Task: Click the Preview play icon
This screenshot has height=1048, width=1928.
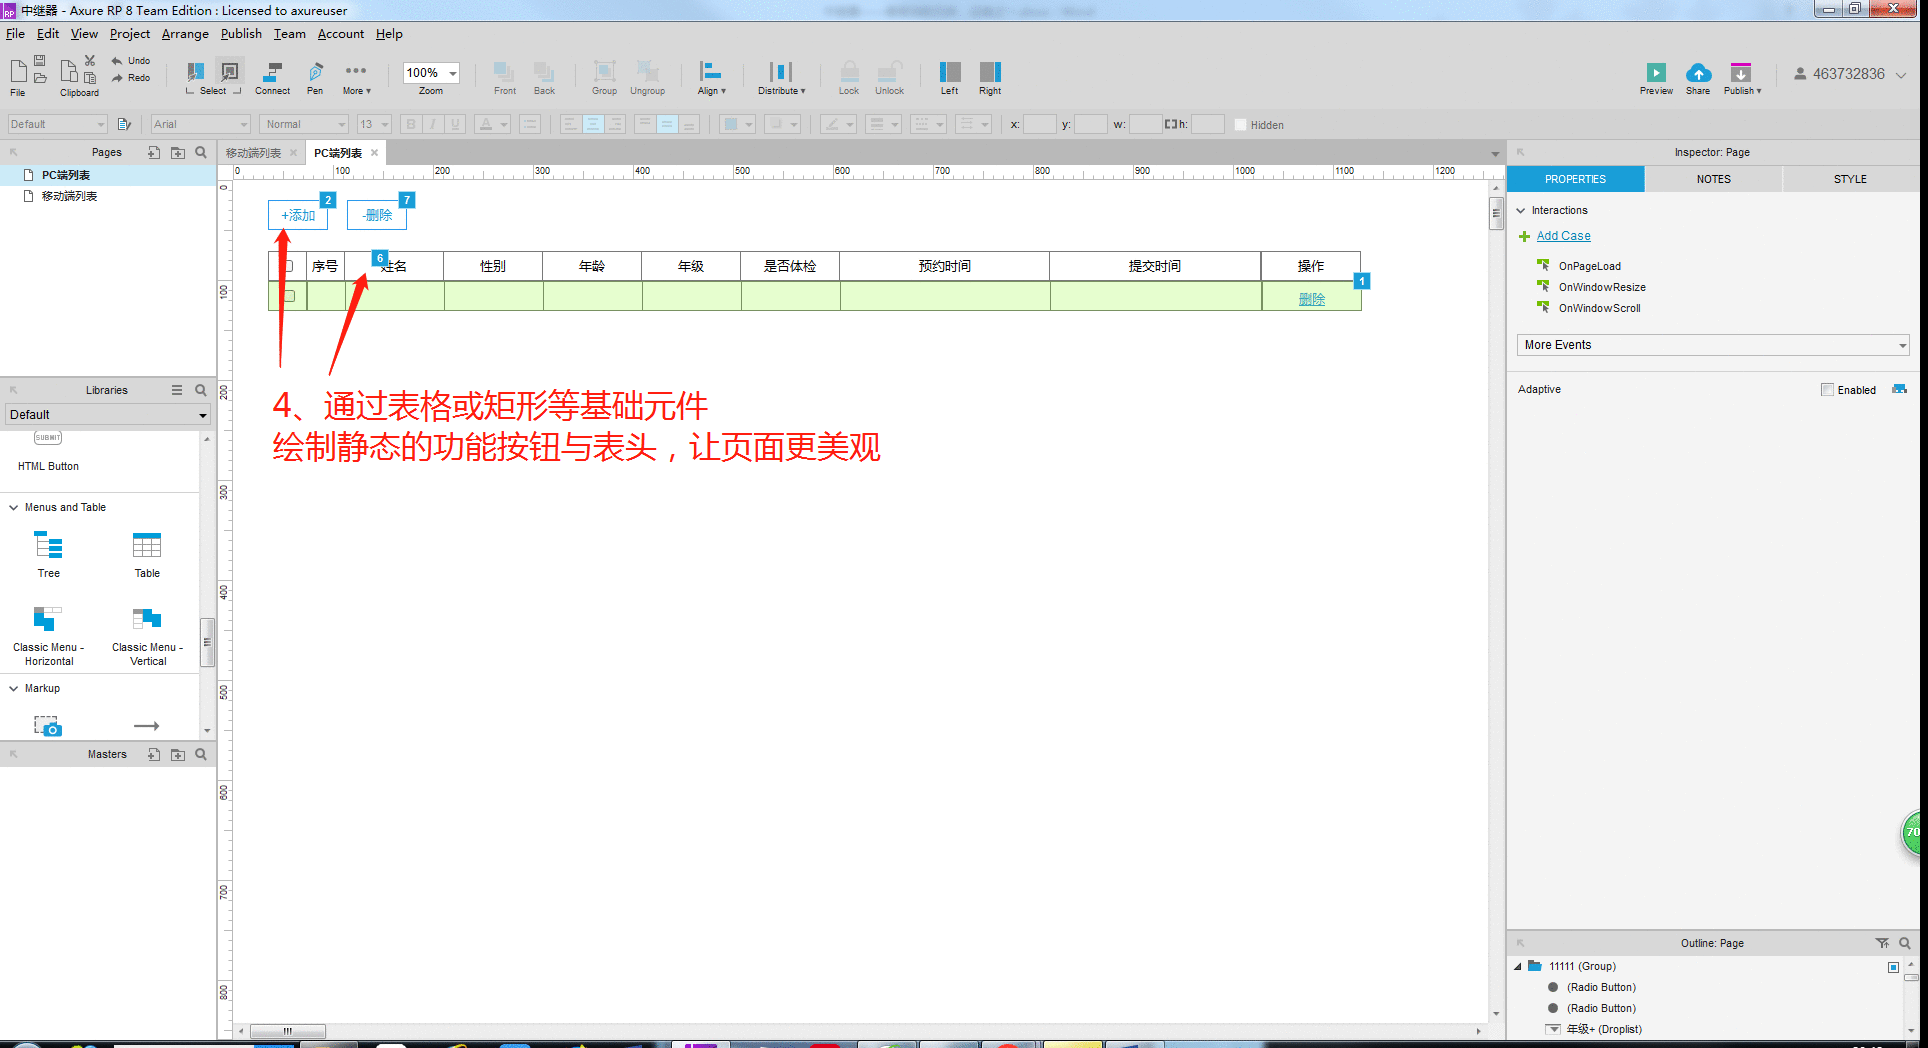Action: point(1656,72)
